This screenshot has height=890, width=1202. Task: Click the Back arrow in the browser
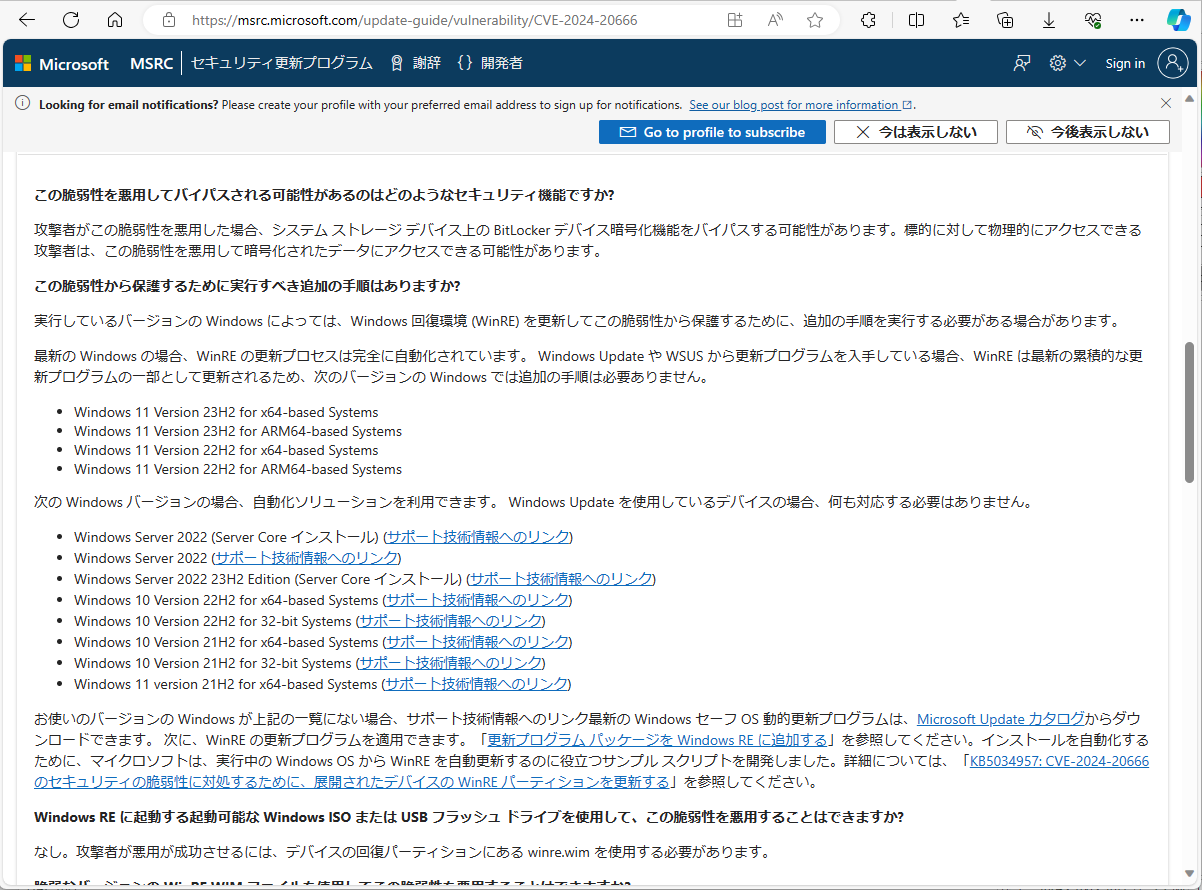pyautogui.click(x=26, y=19)
